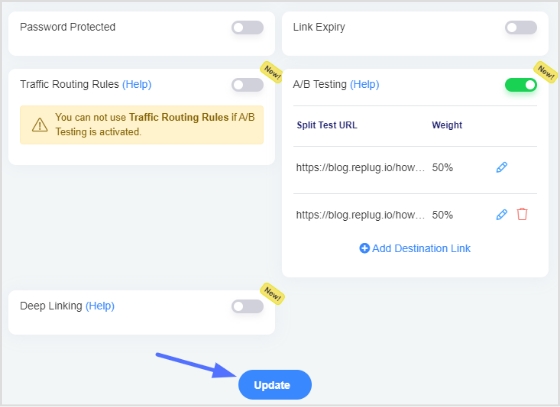The width and height of the screenshot is (560, 407).
Task: Click the New badge on A/B Testing card
Action: coord(546,72)
